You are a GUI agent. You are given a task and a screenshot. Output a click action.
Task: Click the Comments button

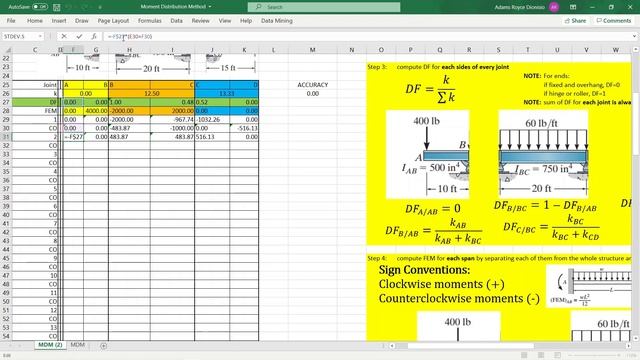(613, 20)
